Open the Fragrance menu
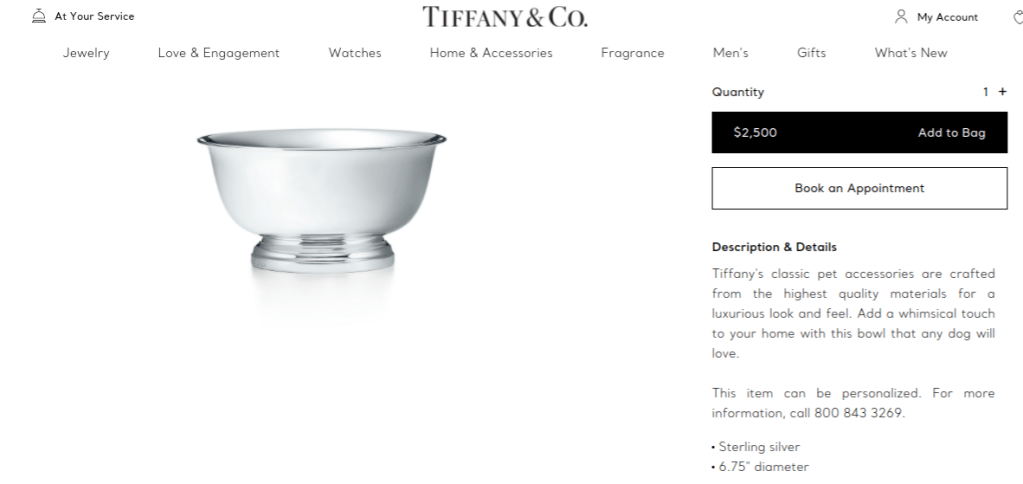The height and width of the screenshot is (484, 1023). tap(632, 53)
